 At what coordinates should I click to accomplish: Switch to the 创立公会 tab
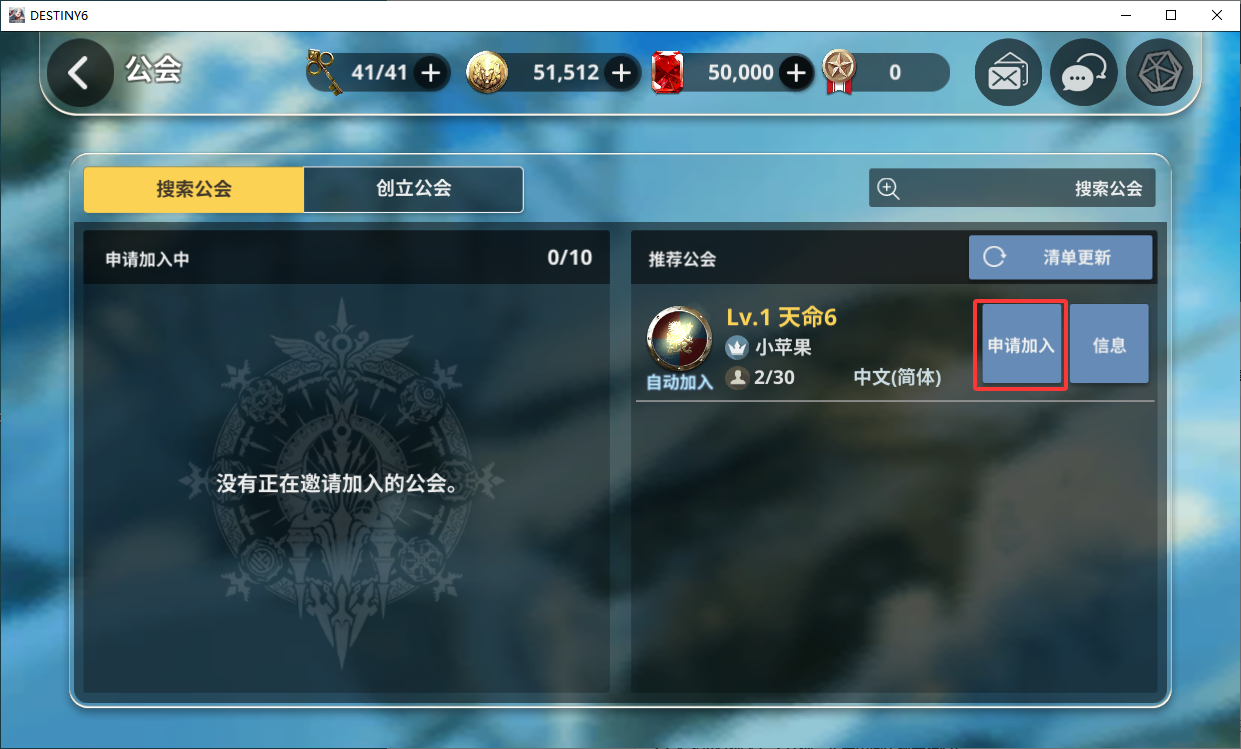coord(414,189)
